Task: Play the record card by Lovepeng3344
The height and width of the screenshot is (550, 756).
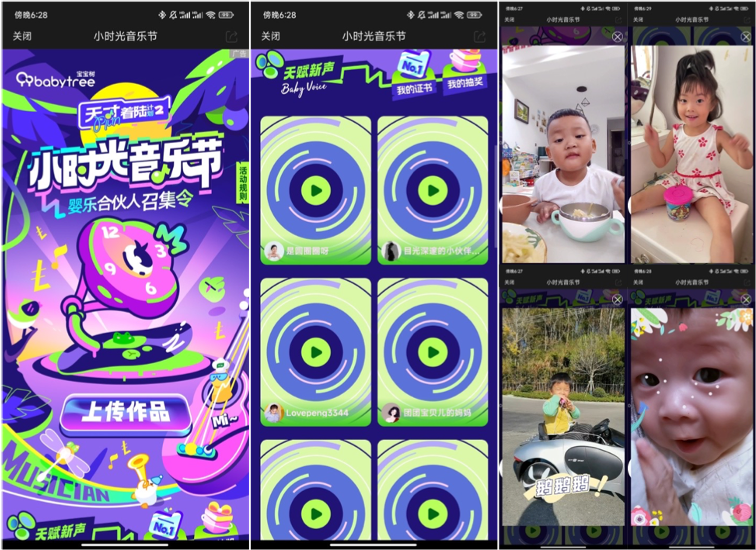Action: [x=316, y=352]
